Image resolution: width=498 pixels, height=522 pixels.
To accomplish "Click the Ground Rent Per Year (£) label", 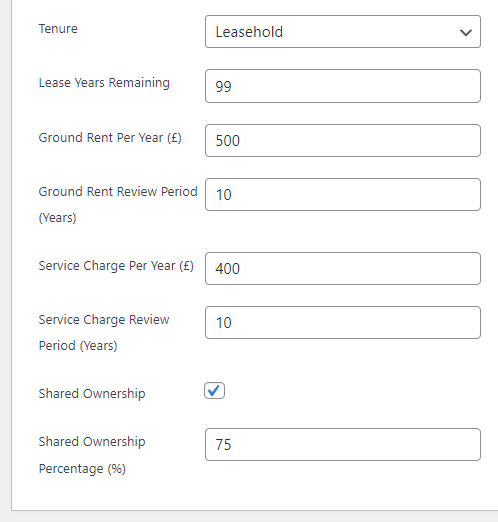I will (110, 137).
